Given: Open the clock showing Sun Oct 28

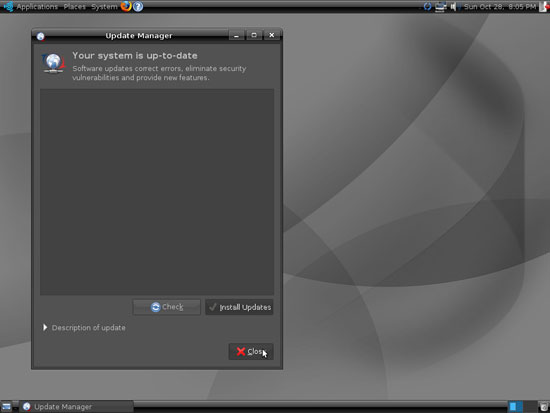Looking at the screenshot, I should coord(499,7).
